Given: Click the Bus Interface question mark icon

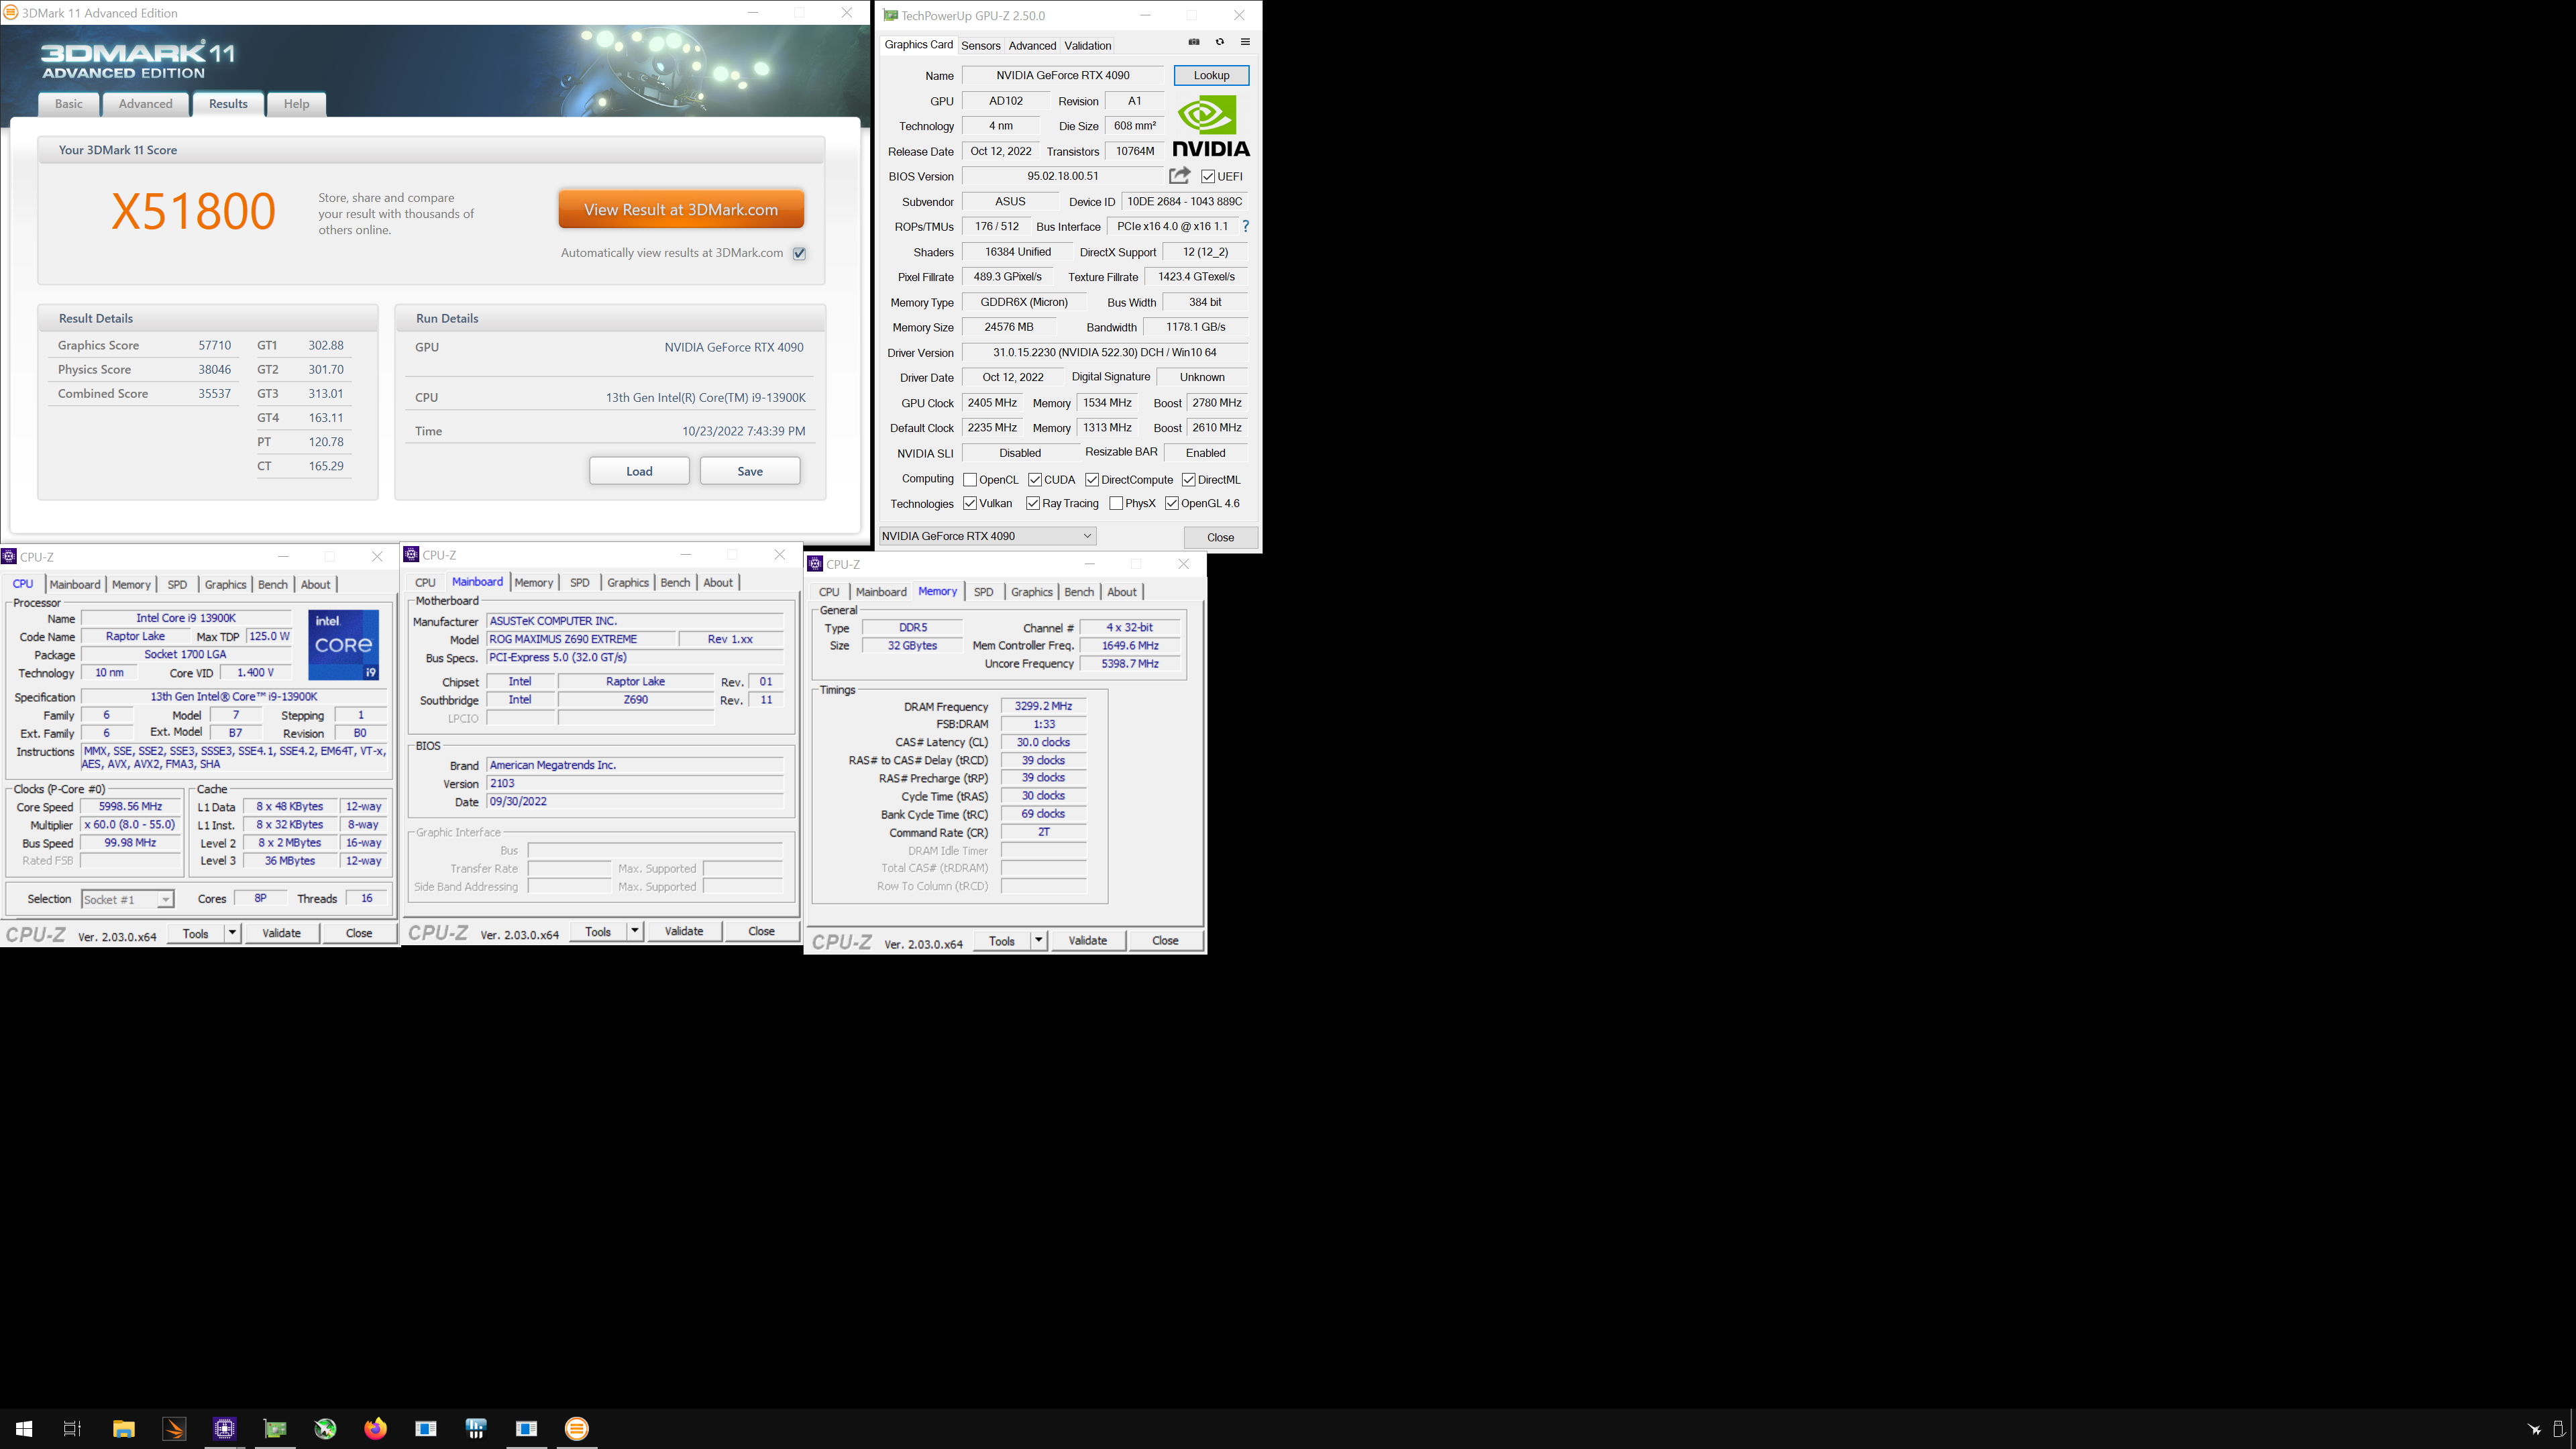Looking at the screenshot, I should coord(1245,227).
